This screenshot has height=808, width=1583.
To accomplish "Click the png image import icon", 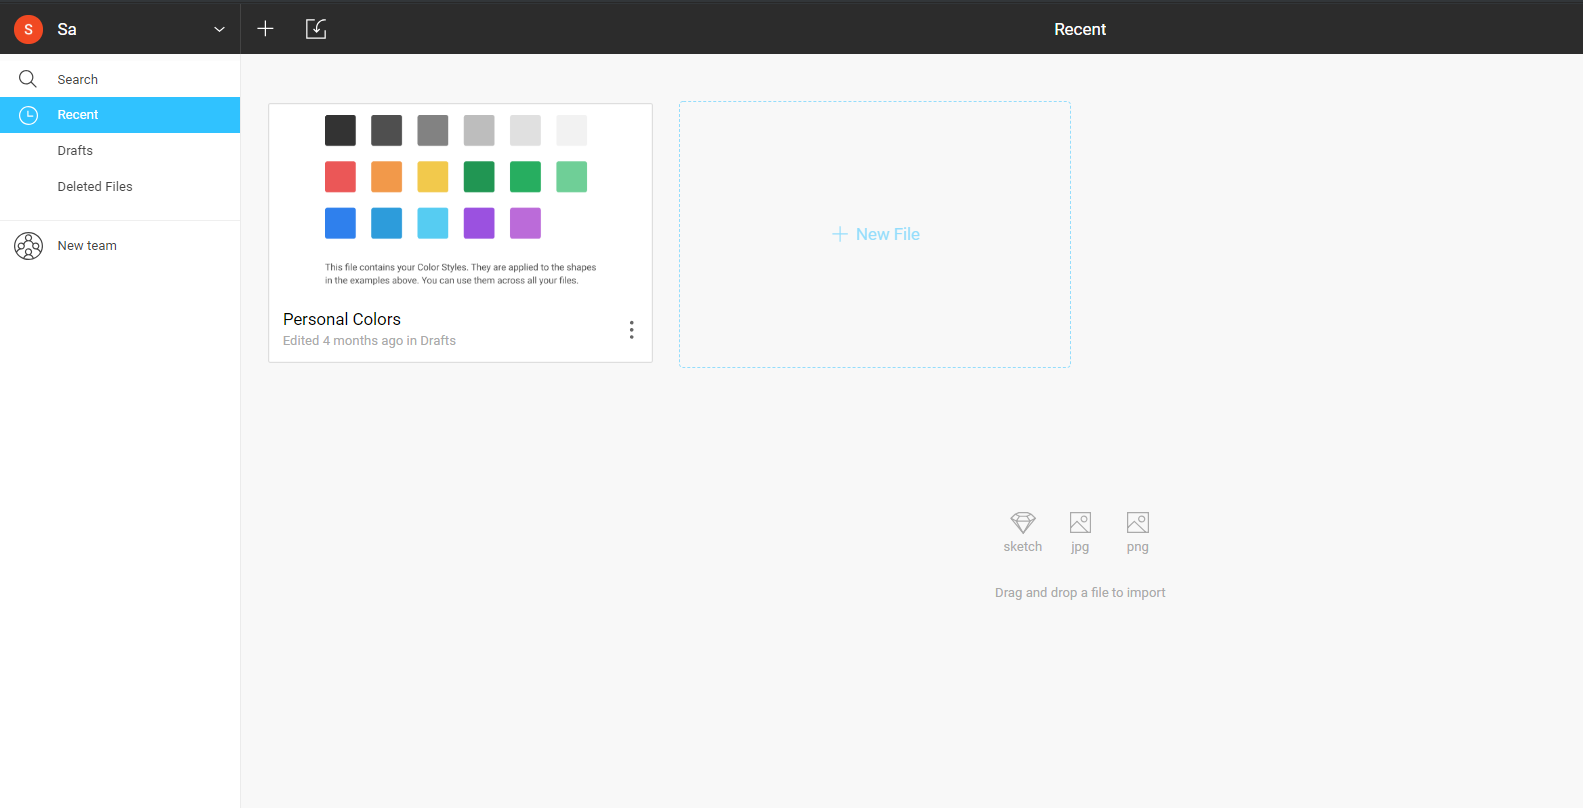I will pos(1137,523).
